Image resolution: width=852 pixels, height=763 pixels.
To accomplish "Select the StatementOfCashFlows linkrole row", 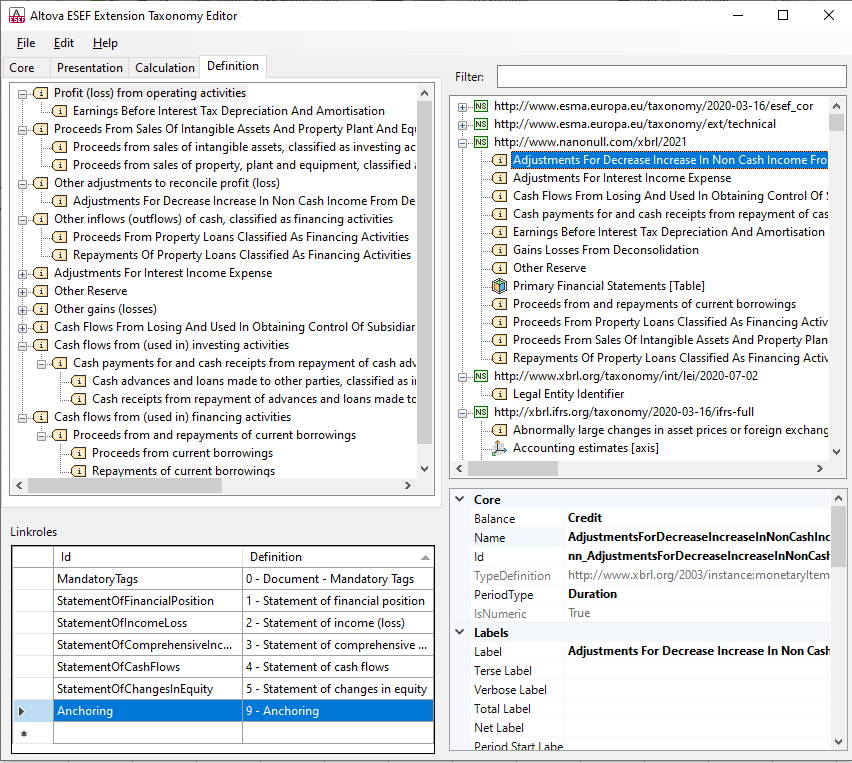I will [x=118, y=667].
